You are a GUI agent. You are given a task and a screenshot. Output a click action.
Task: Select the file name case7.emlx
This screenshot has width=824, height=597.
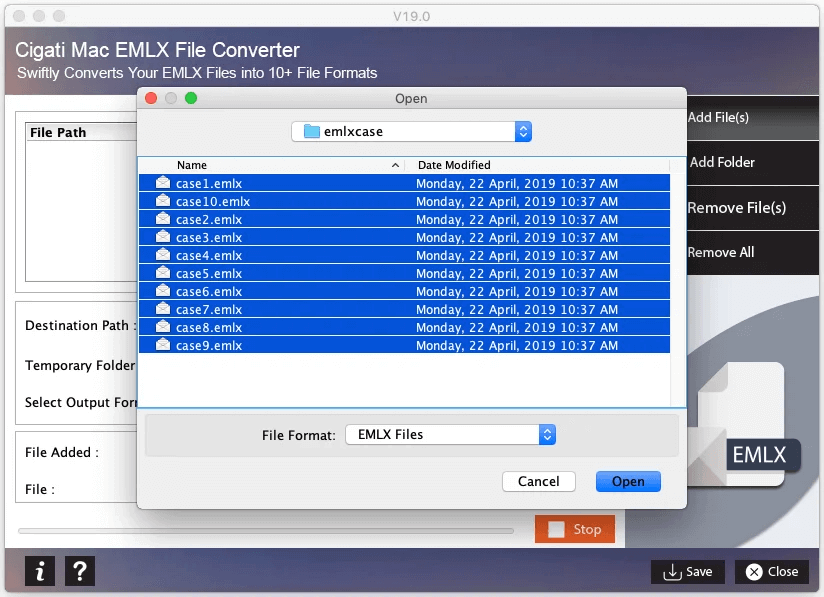coord(209,310)
